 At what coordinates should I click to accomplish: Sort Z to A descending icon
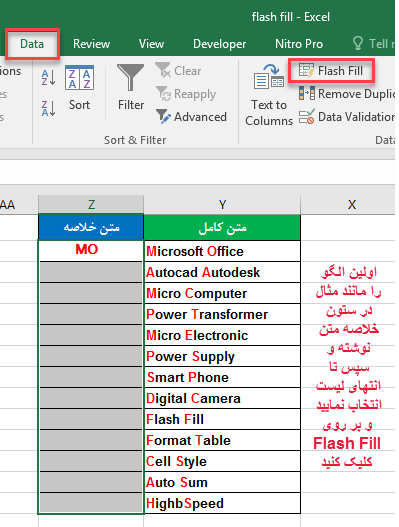[x=48, y=108]
